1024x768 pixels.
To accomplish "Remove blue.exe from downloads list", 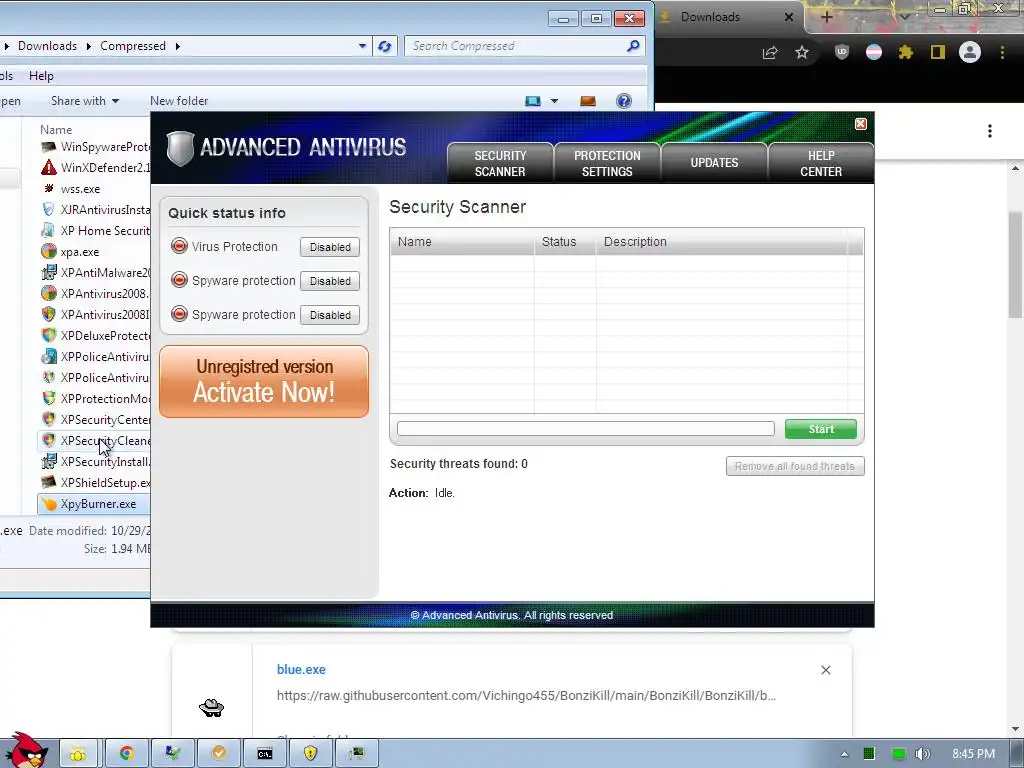I will [825, 670].
